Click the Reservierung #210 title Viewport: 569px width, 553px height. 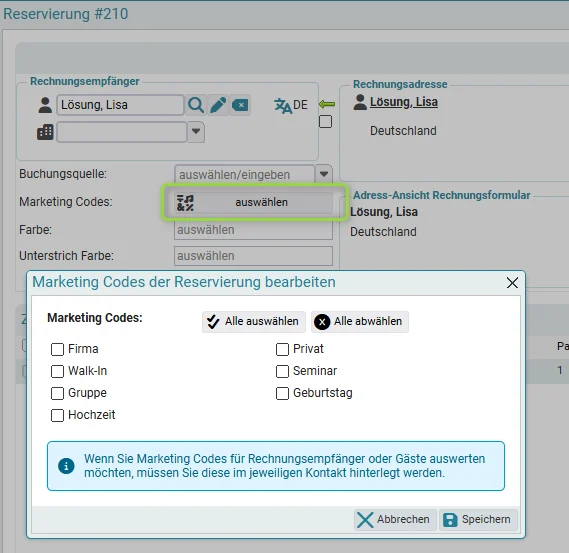click(x=66, y=14)
